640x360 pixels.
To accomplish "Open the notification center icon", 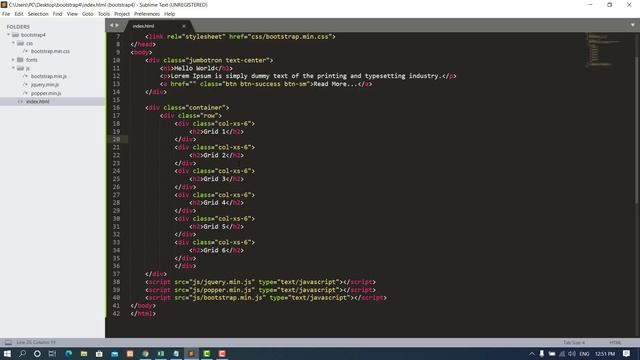I will point(627,353).
